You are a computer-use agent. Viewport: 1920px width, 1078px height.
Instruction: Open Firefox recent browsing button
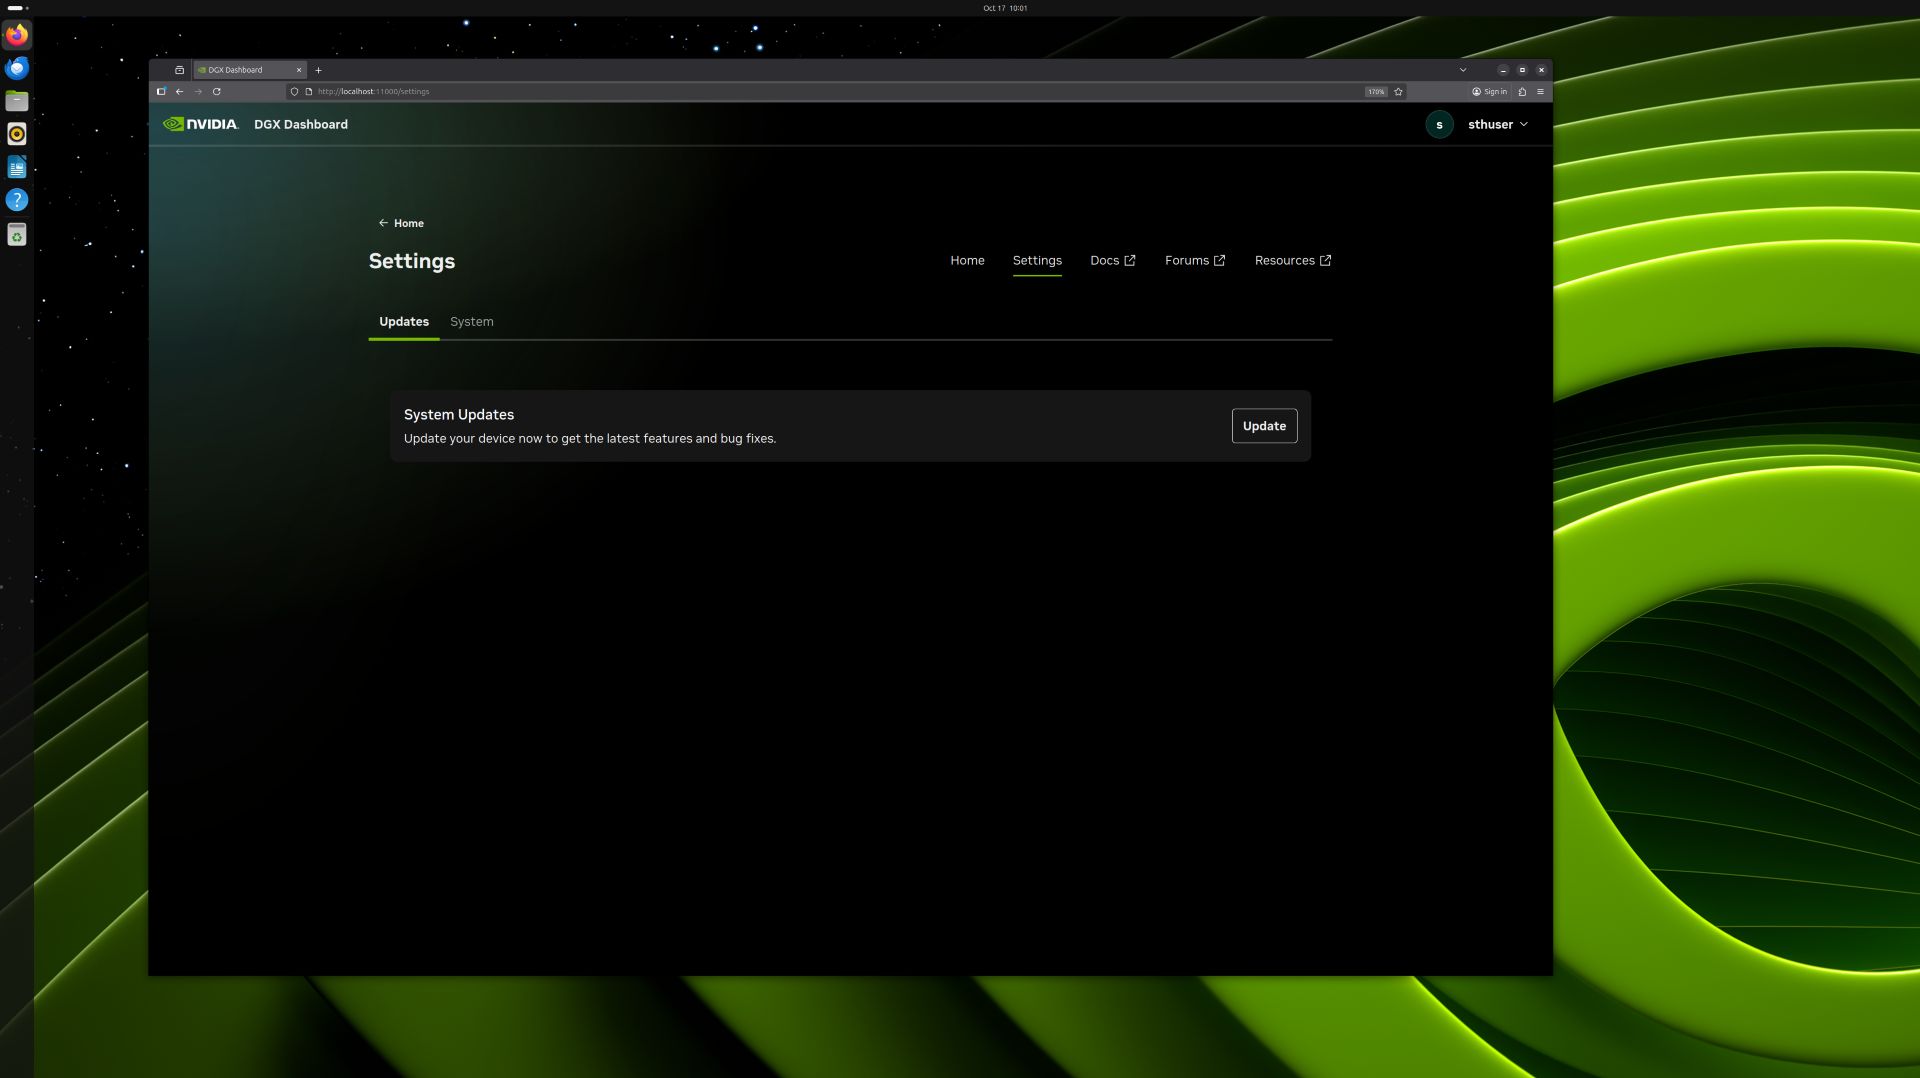click(179, 70)
